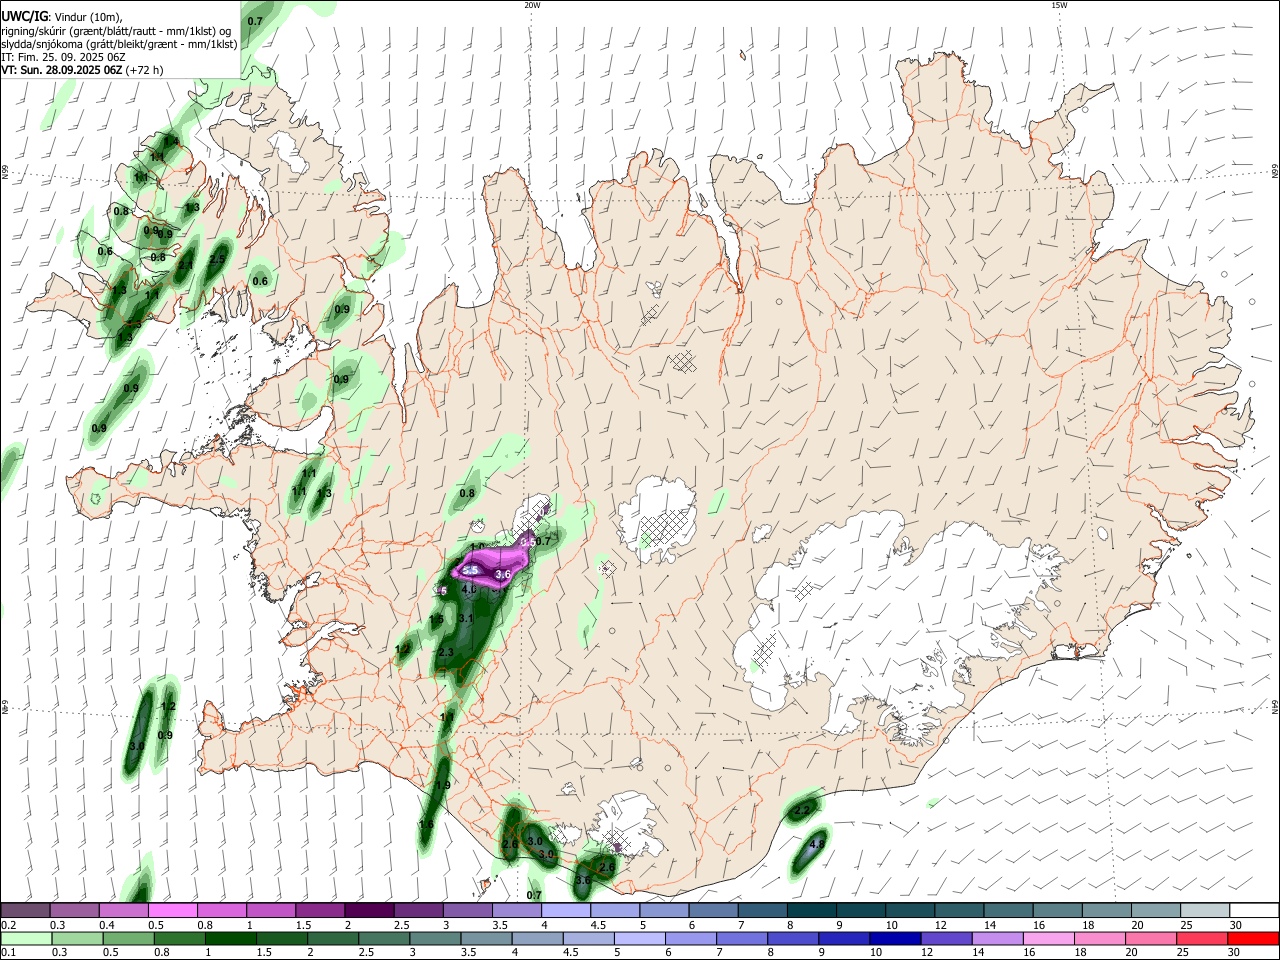Click the darkest green swatch labeled 1 in bottom row
The height and width of the screenshot is (960, 1280).
click(231, 939)
